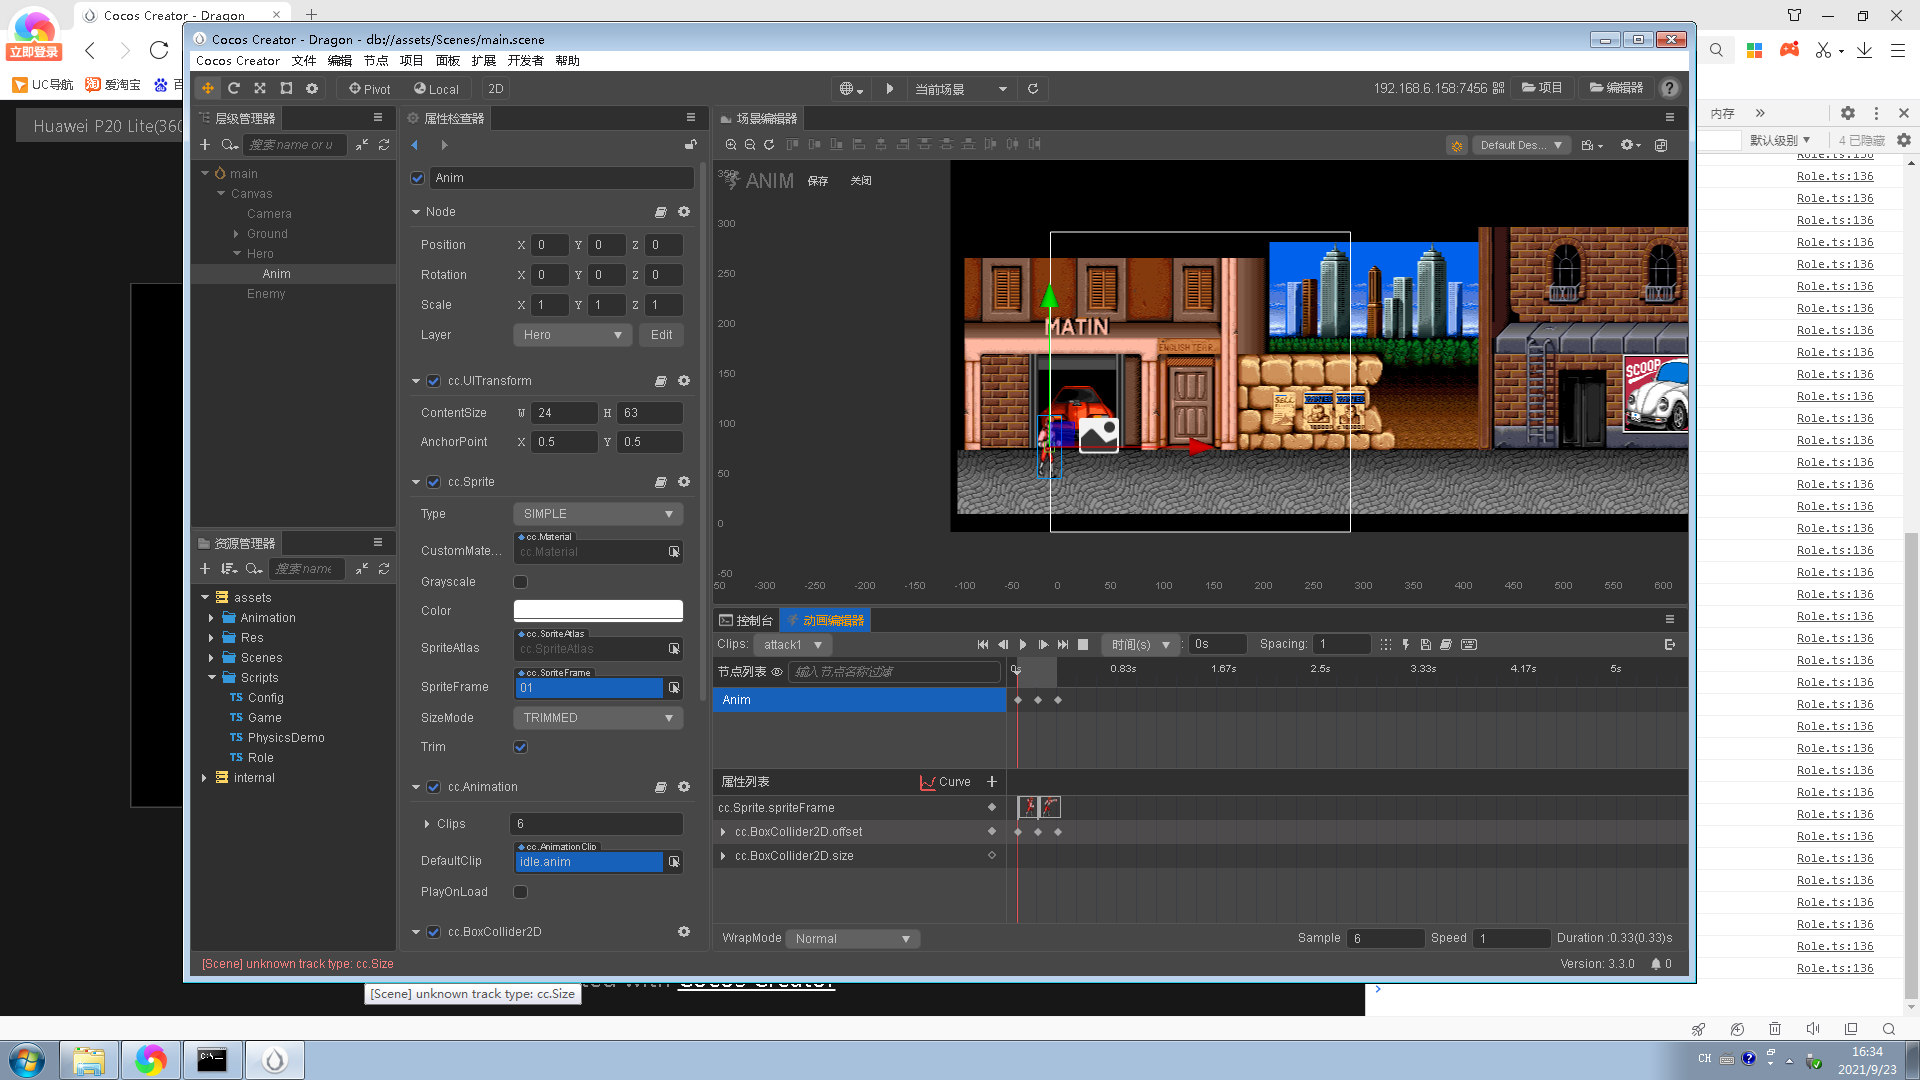The width and height of the screenshot is (1920, 1080).
Task: Click the Edit button next to Layer
Action: coord(661,335)
